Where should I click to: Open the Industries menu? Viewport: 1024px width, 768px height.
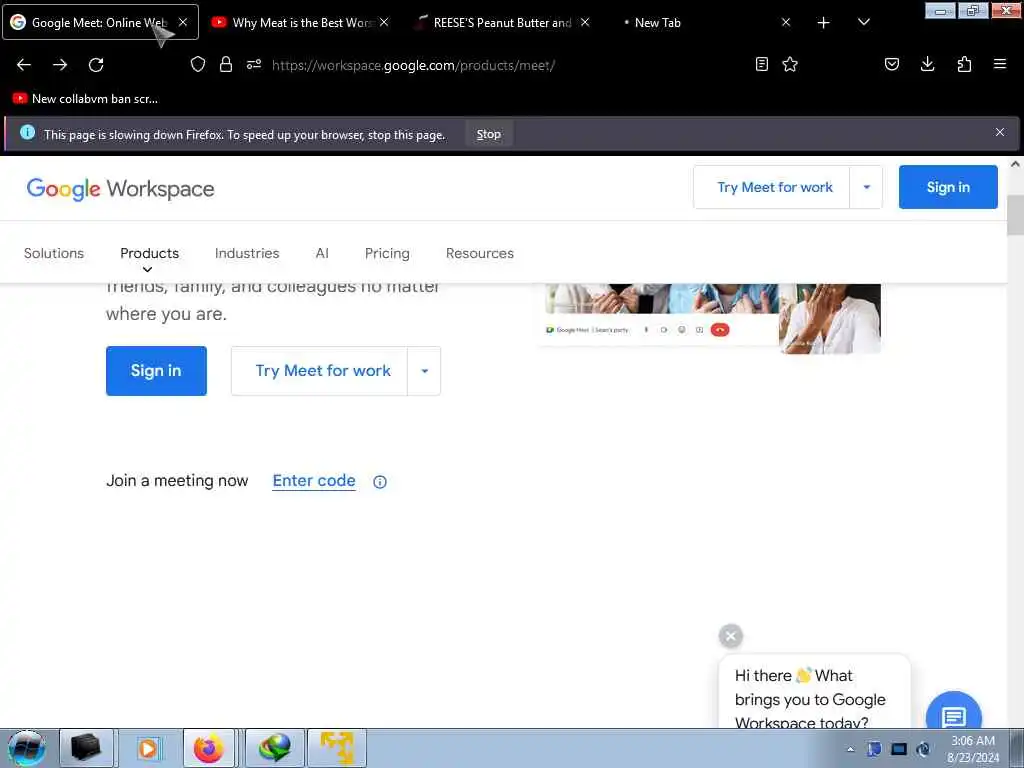coord(247,253)
